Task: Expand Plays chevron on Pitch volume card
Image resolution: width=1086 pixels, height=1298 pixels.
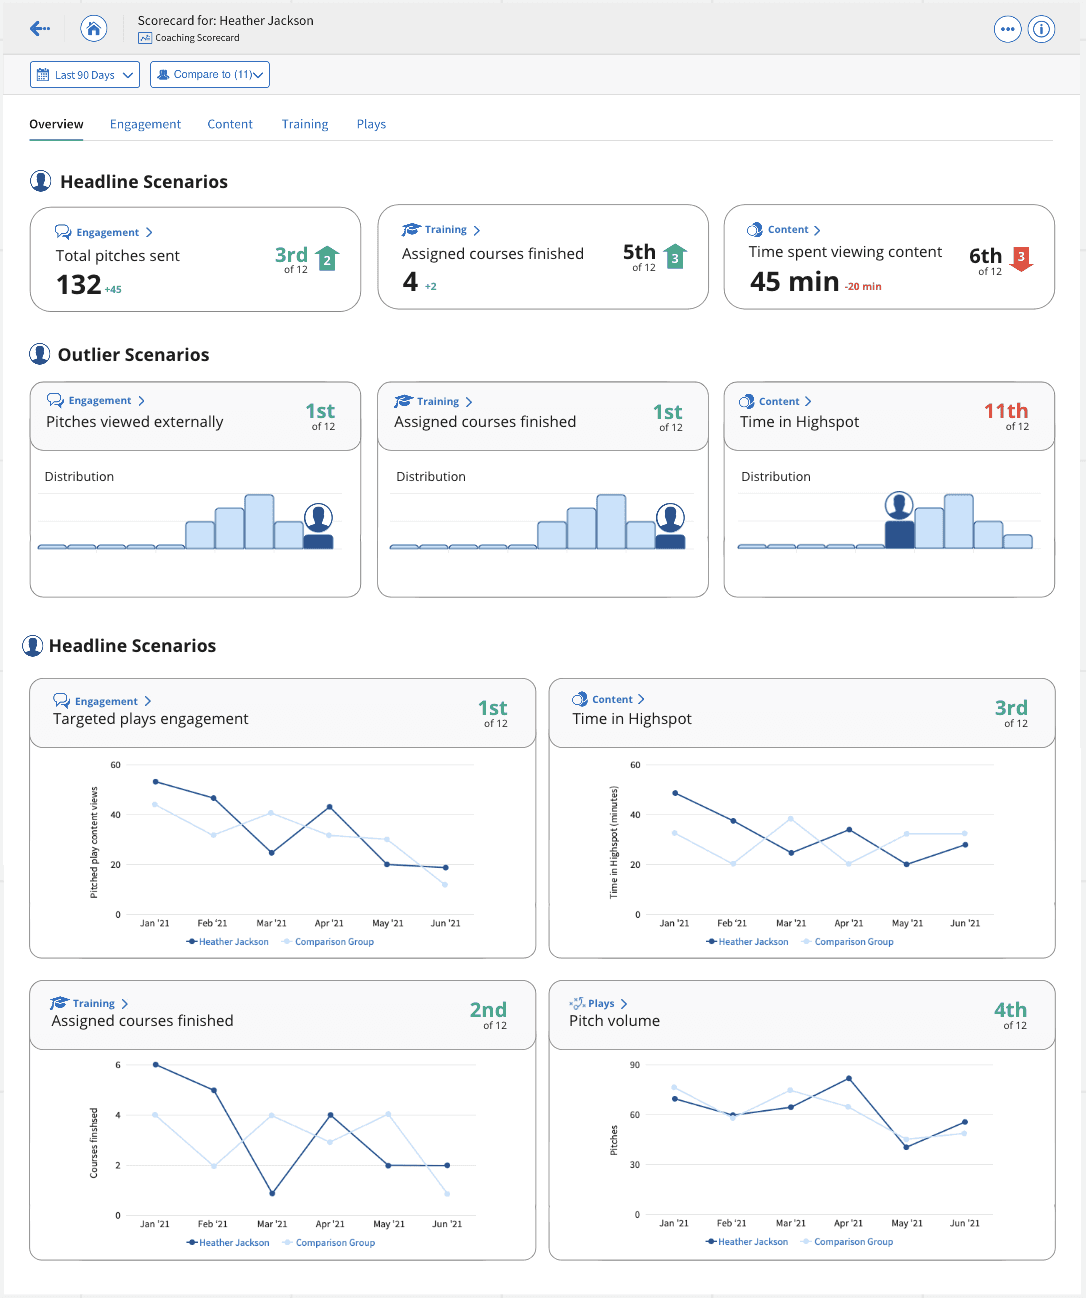Action: pyautogui.click(x=624, y=1003)
